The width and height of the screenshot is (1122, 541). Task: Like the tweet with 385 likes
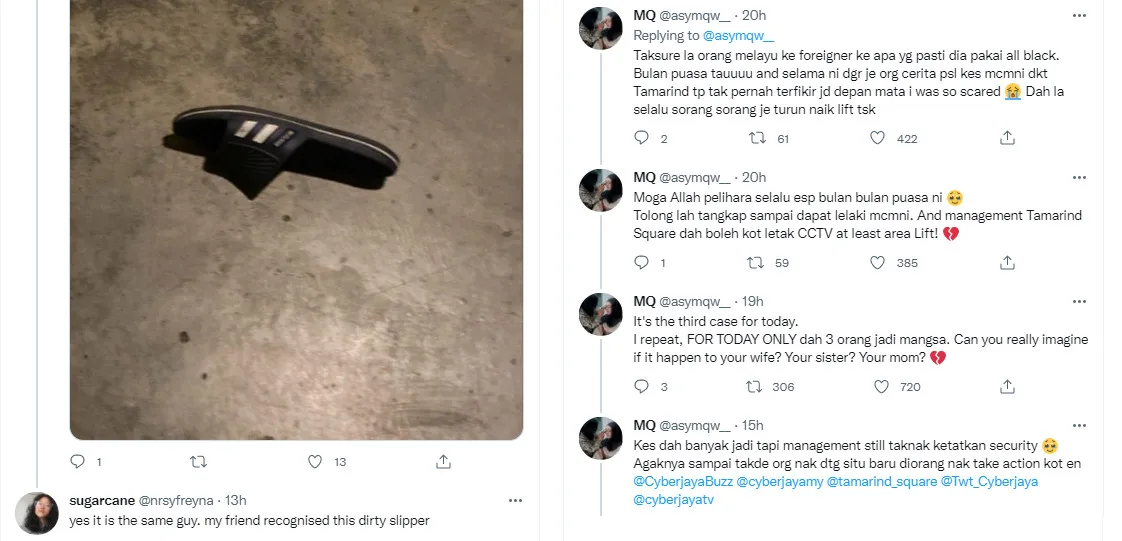(877, 263)
